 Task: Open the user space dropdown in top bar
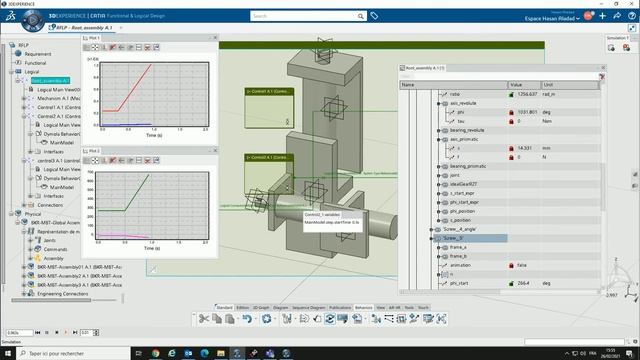552,18
